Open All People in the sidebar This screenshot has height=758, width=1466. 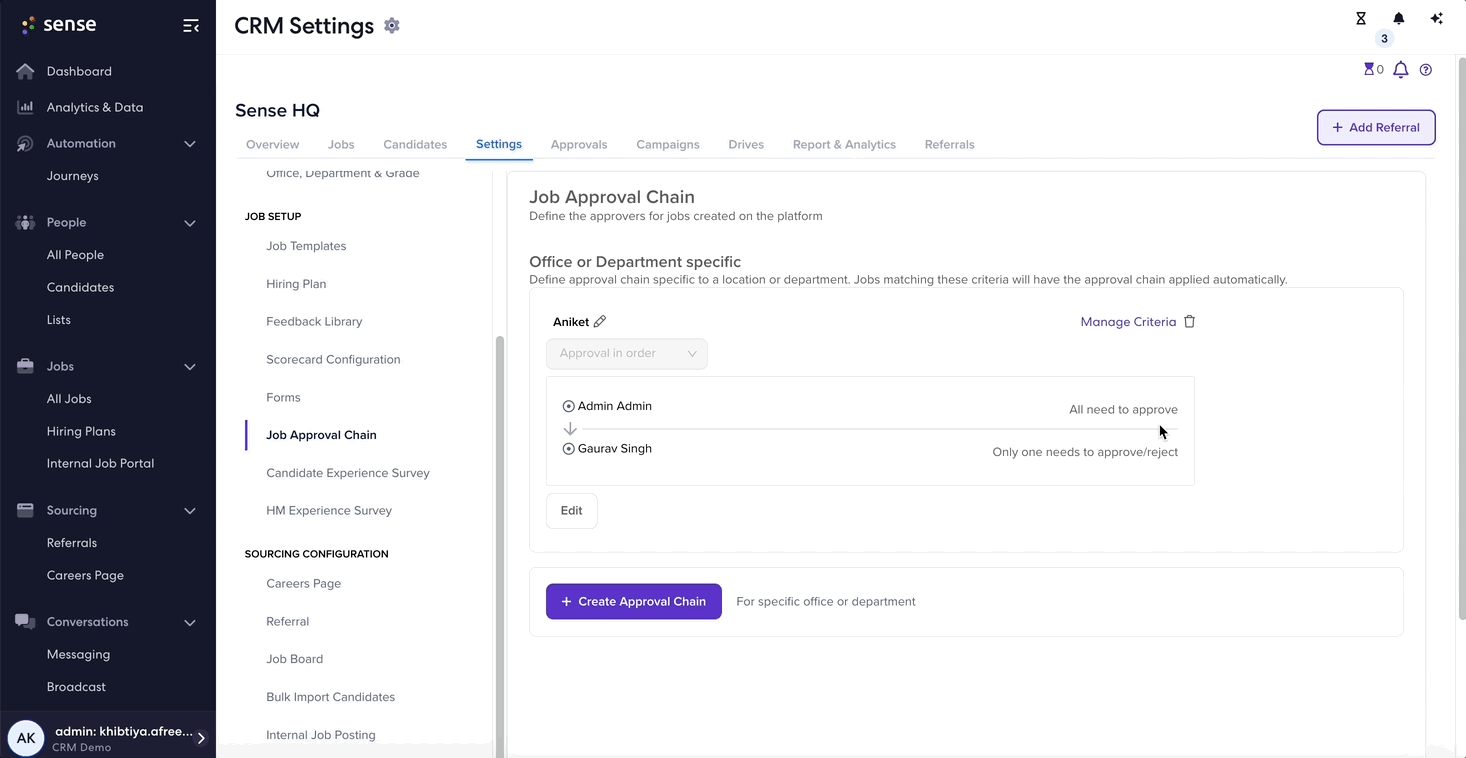[x=75, y=255]
